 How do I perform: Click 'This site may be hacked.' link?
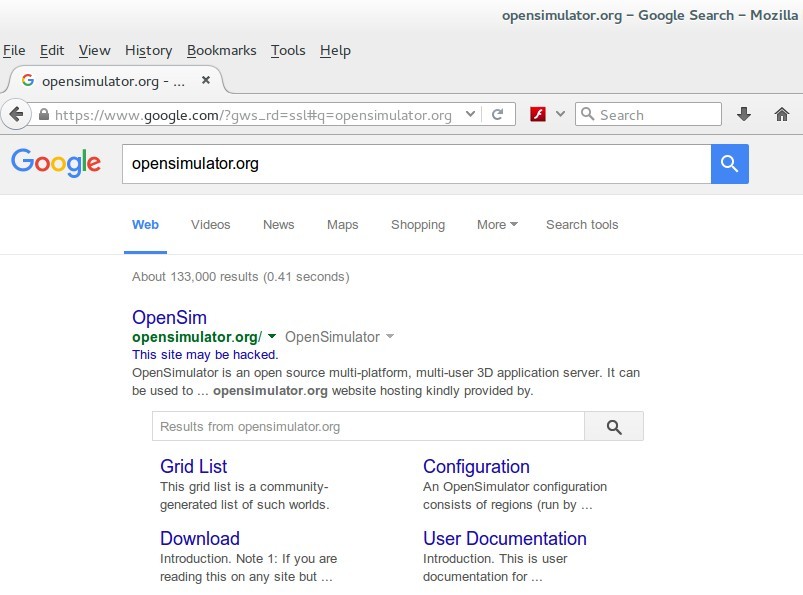(205, 354)
